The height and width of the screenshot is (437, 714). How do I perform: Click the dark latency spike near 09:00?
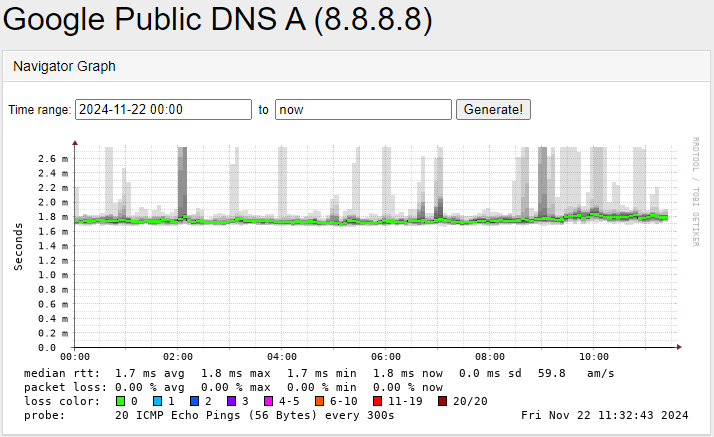click(542, 182)
